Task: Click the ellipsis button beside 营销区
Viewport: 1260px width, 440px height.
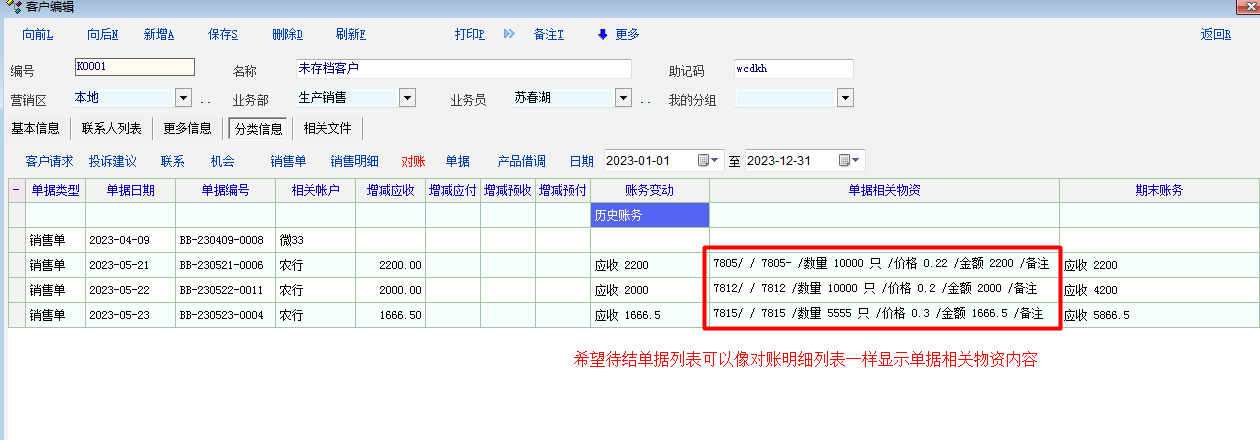Action: tap(205, 100)
